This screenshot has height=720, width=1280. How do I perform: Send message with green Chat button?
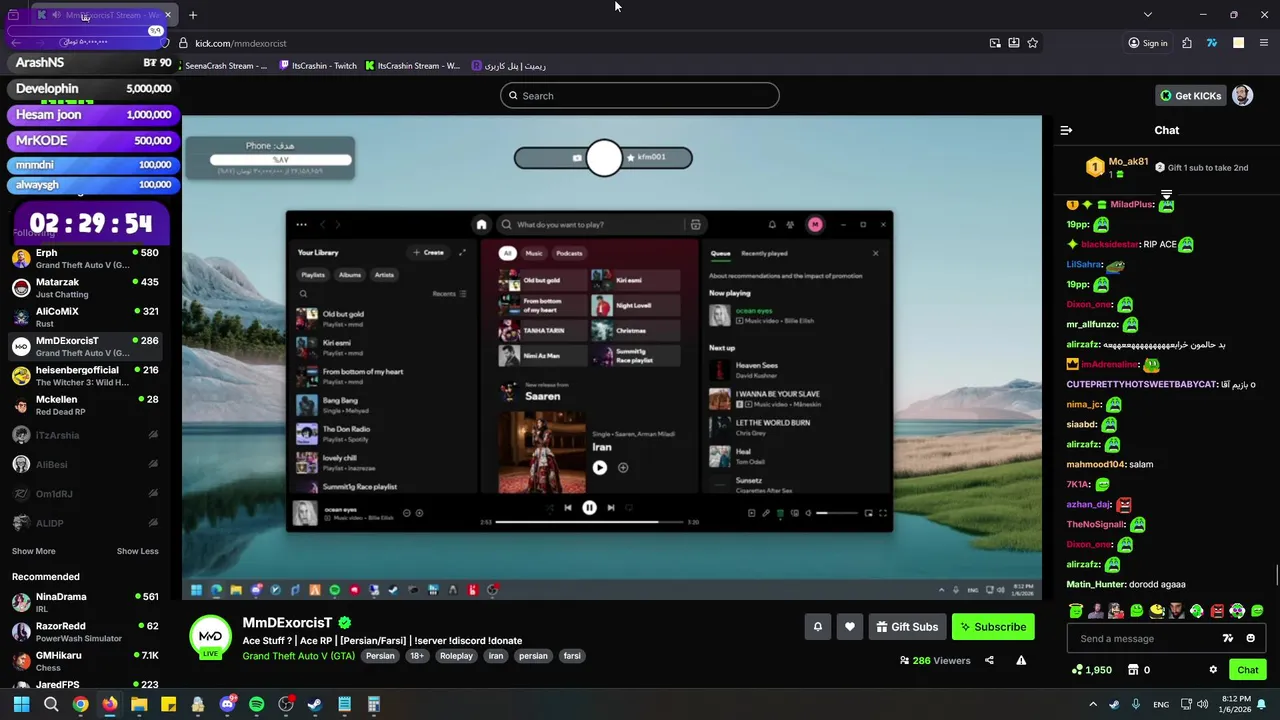coord(1248,670)
